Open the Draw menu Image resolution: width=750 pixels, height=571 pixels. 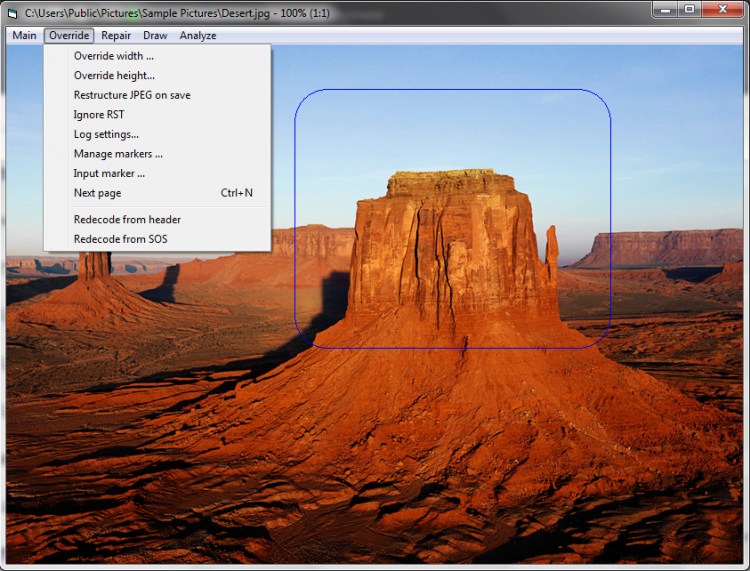click(155, 35)
